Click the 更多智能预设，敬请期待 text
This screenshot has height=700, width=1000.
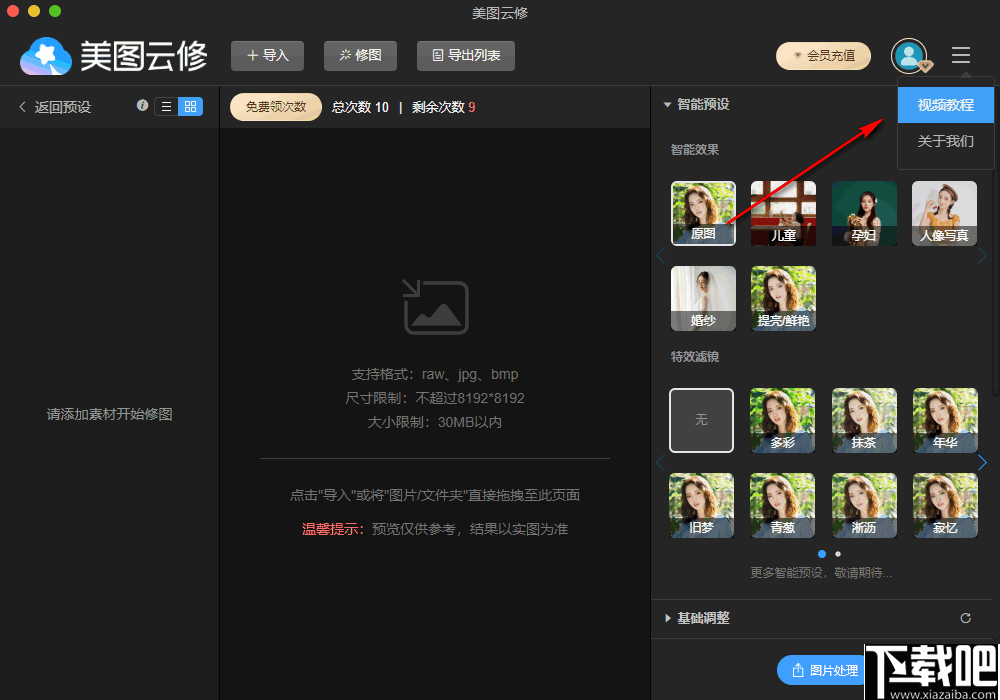(x=821, y=572)
